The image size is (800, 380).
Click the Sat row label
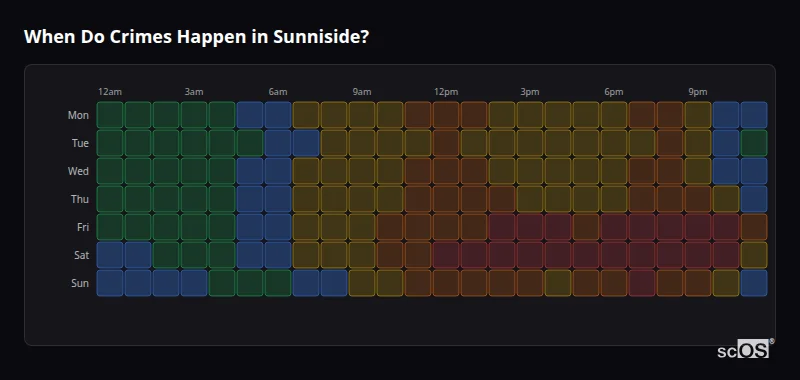[82, 255]
